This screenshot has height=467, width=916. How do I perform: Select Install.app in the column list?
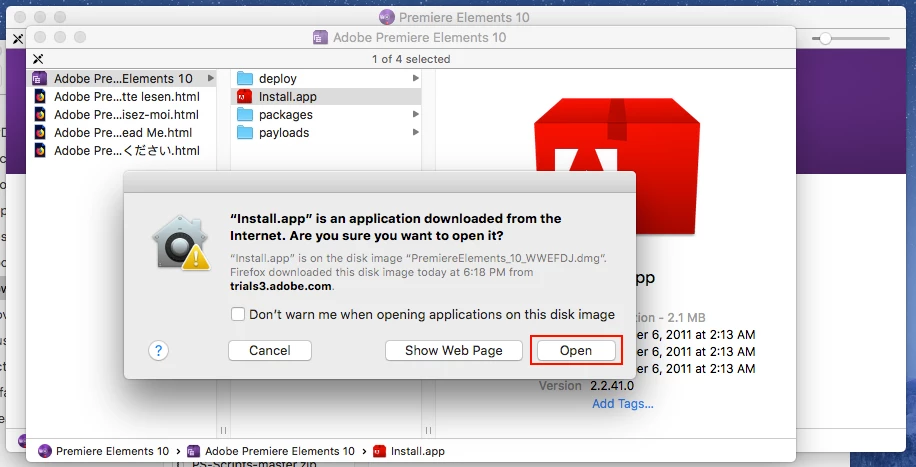click(326, 96)
